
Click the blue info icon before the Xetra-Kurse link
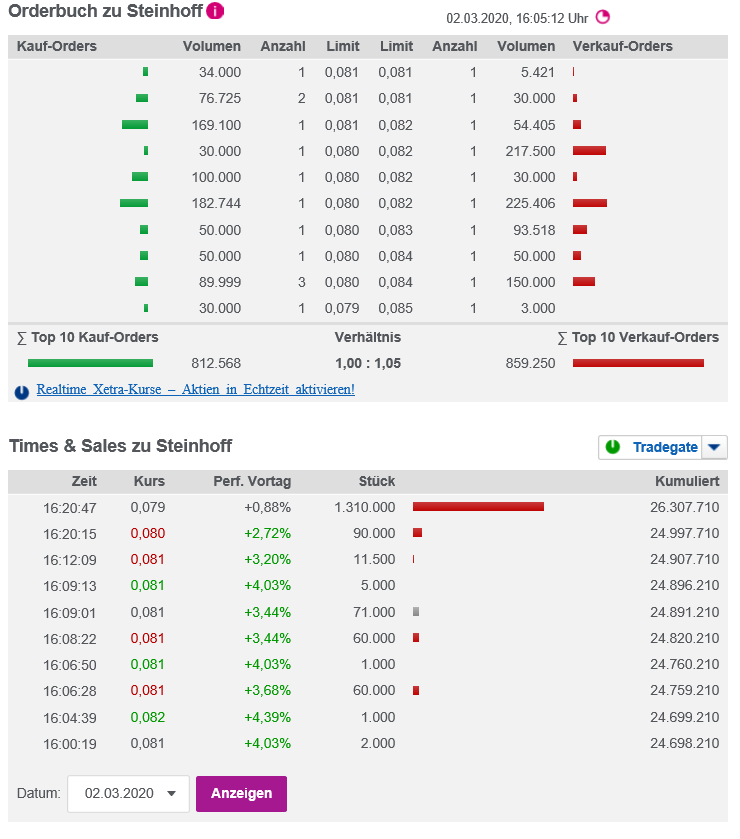(x=21, y=391)
